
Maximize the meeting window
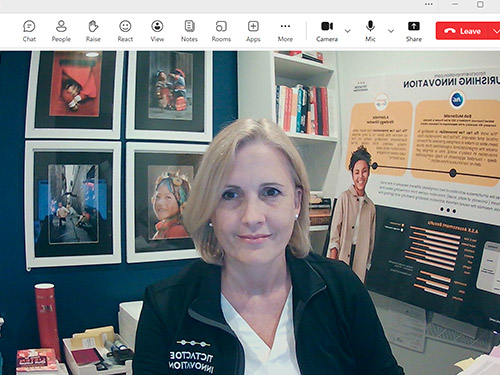(480, 4)
